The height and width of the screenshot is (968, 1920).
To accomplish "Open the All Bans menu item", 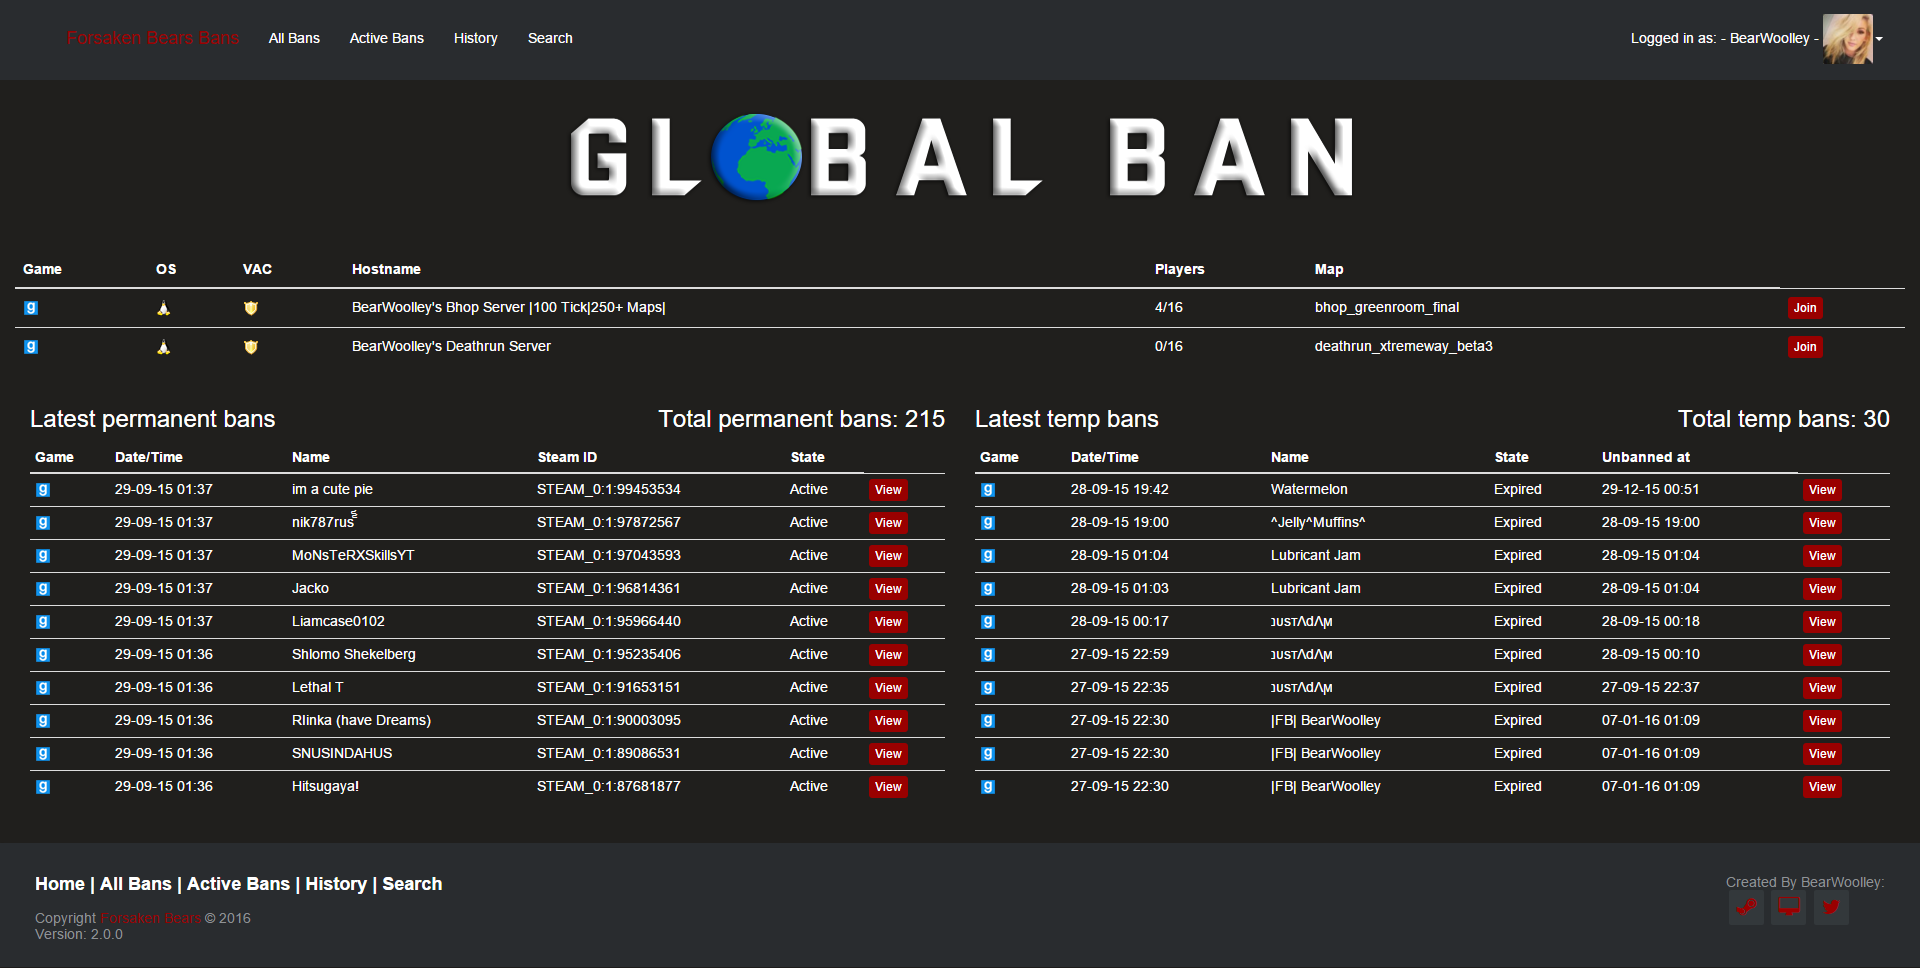I will 294,38.
